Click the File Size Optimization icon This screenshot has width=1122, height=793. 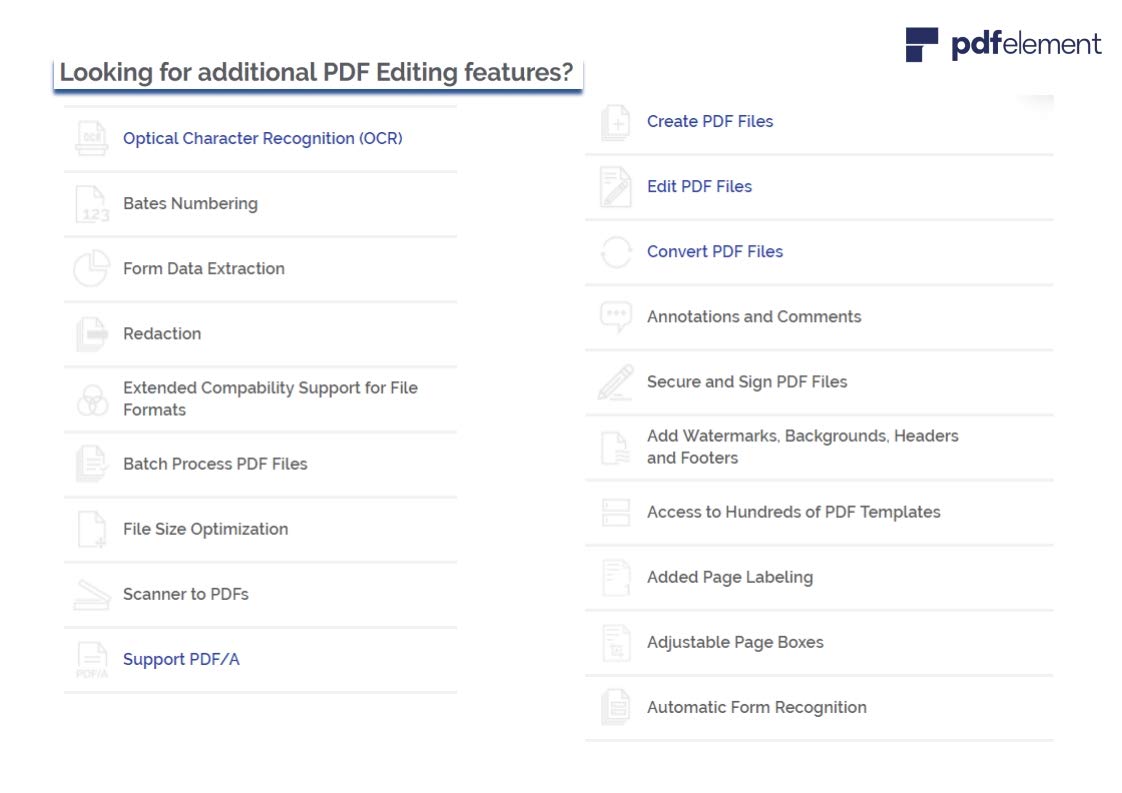[x=92, y=529]
